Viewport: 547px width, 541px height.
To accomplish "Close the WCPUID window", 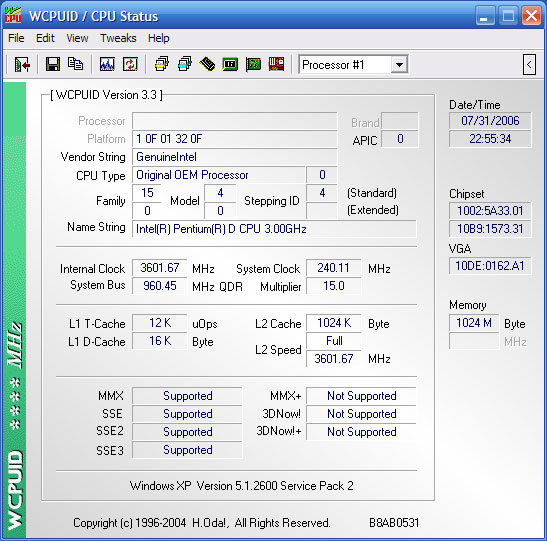I will (x=531, y=16).
